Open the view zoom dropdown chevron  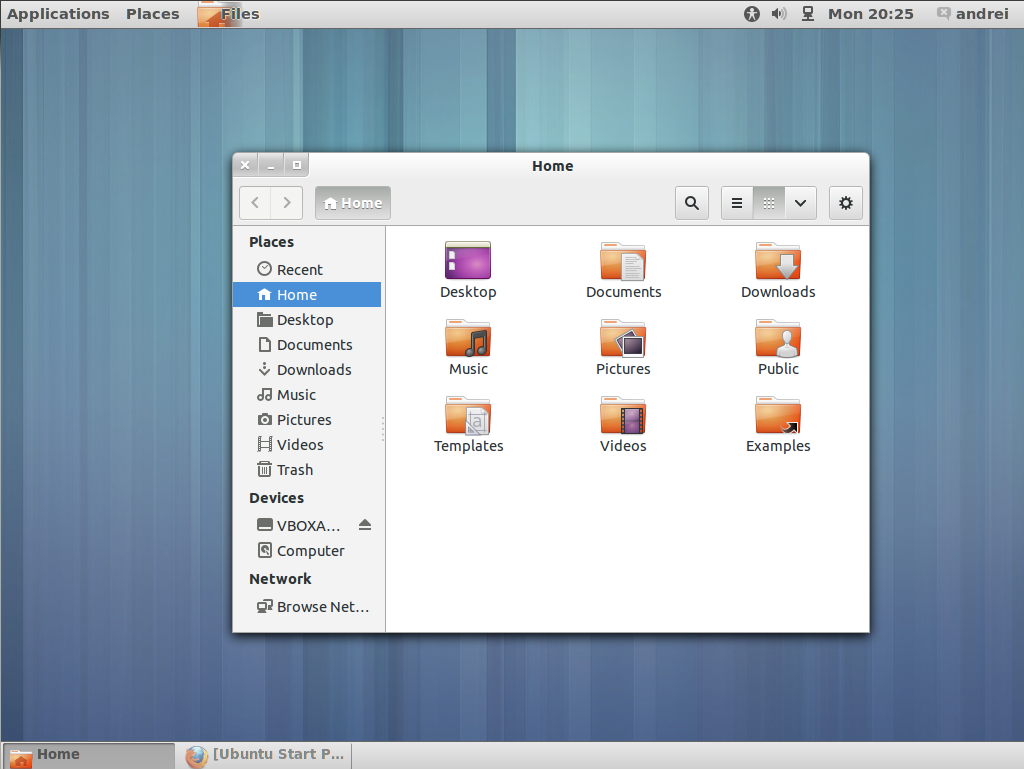coord(800,202)
